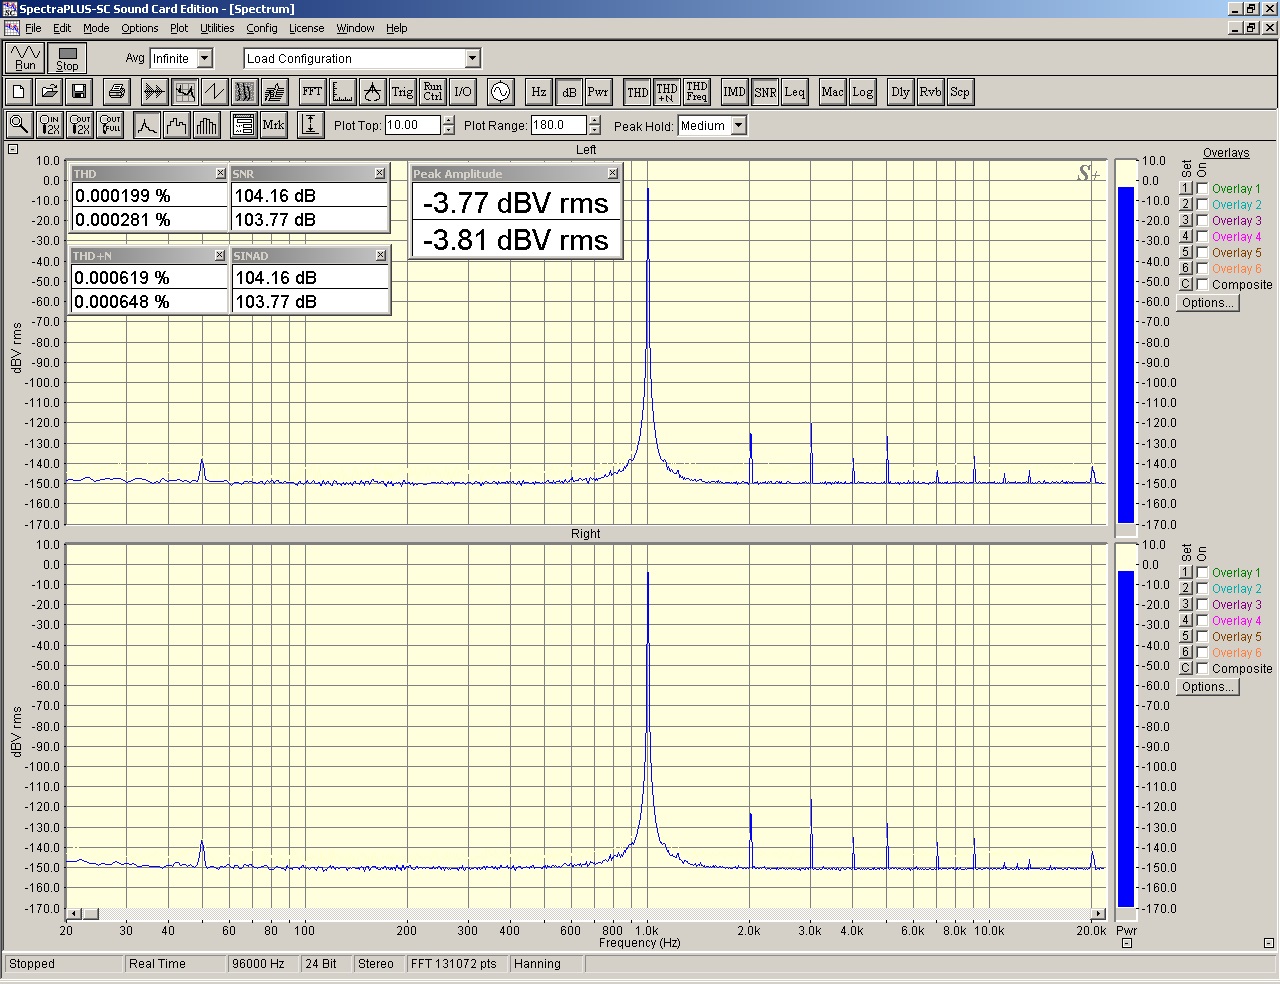
Task: Click the save floppy disk icon
Action: click(x=79, y=92)
